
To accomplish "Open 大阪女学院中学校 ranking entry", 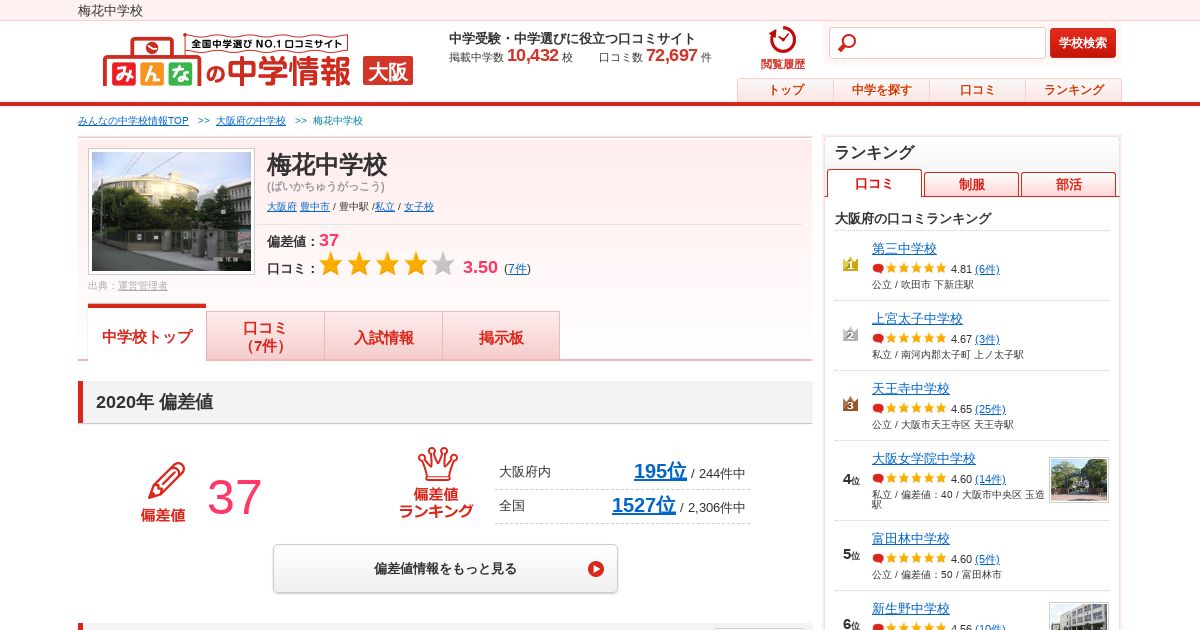I will pyautogui.click(x=924, y=458).
